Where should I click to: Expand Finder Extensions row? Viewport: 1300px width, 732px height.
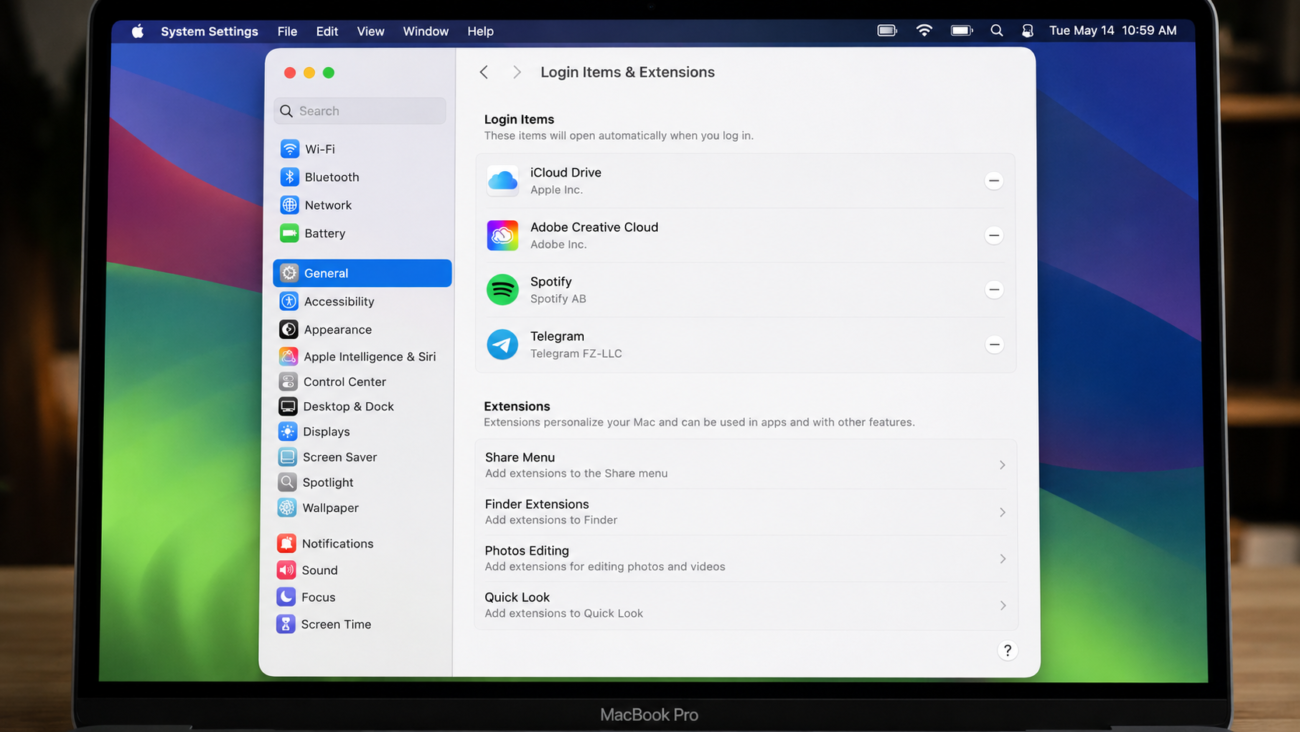pos(746,512)
